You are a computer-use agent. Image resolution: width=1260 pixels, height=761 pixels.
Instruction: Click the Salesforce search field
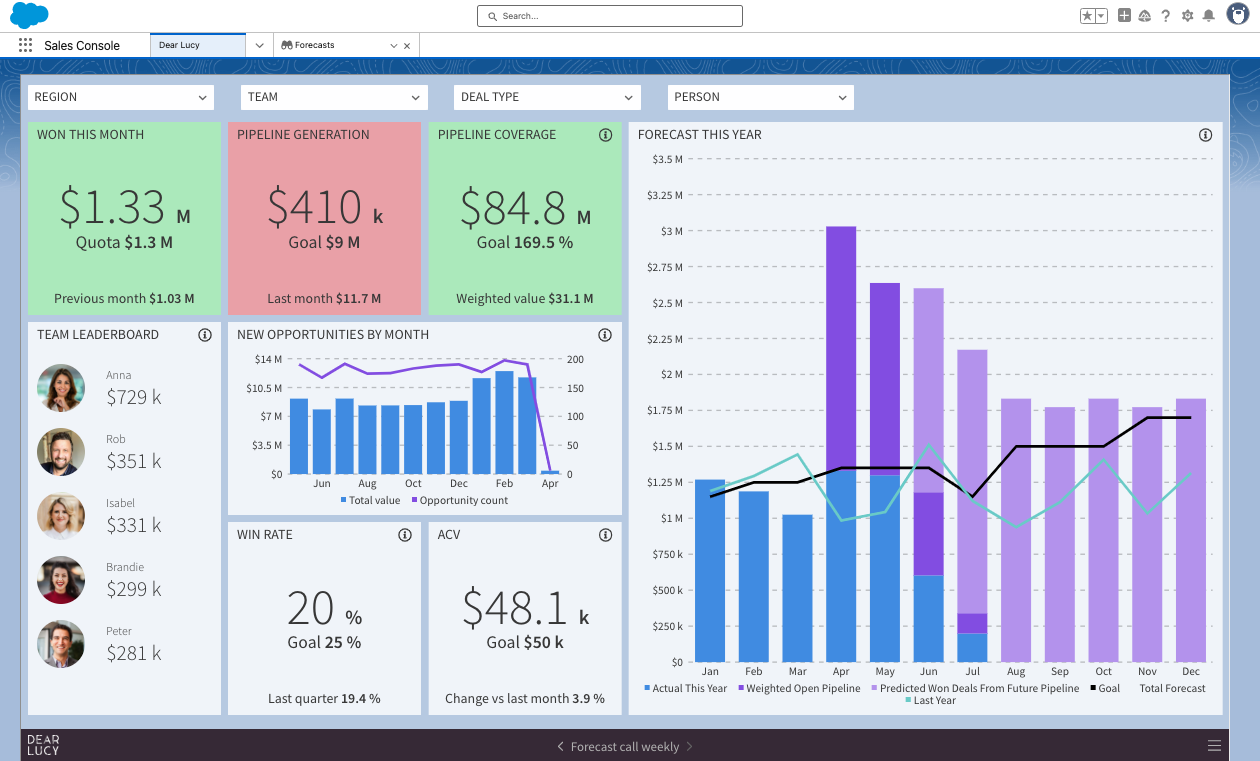click(610, 16)
